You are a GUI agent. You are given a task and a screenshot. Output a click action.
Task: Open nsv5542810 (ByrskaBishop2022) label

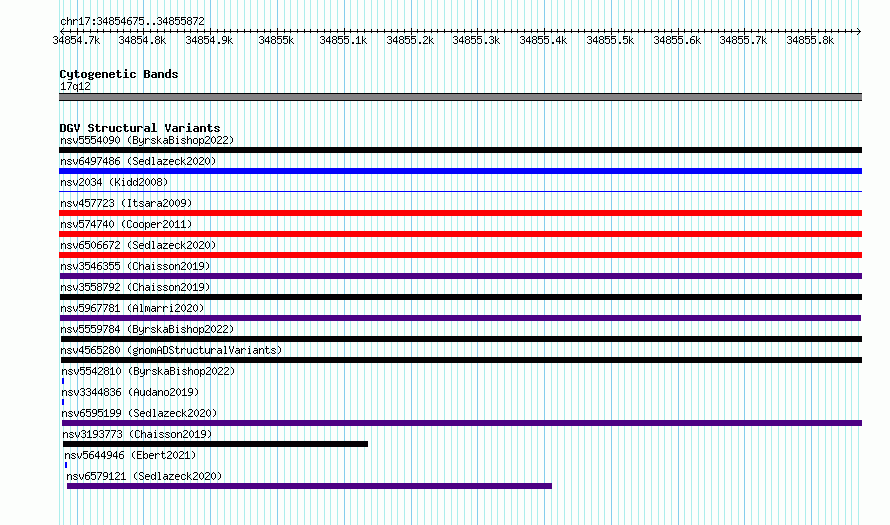(x=148, y=371)
